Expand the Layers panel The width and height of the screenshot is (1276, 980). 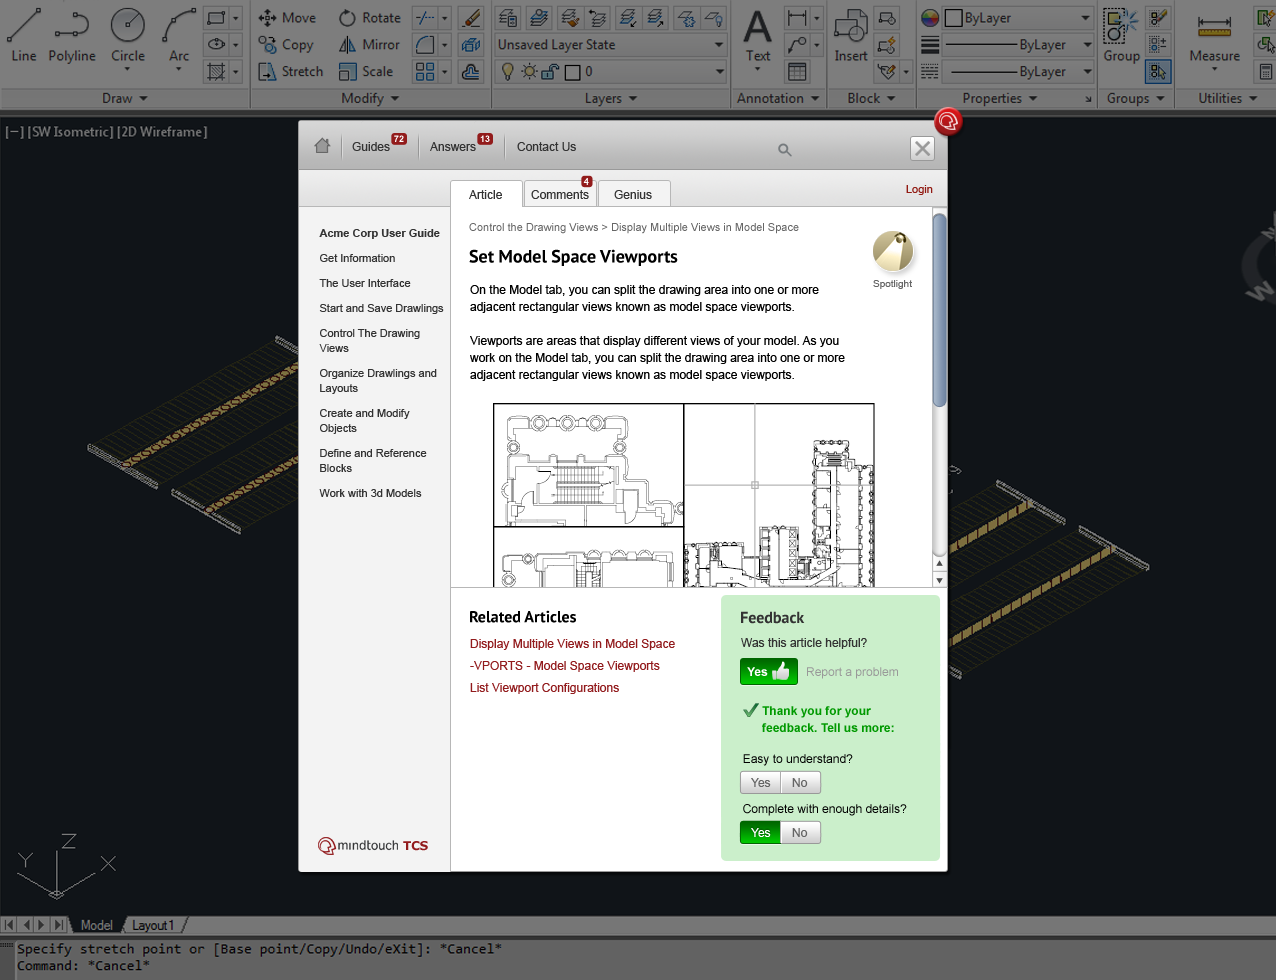click(x=611, y=98)
